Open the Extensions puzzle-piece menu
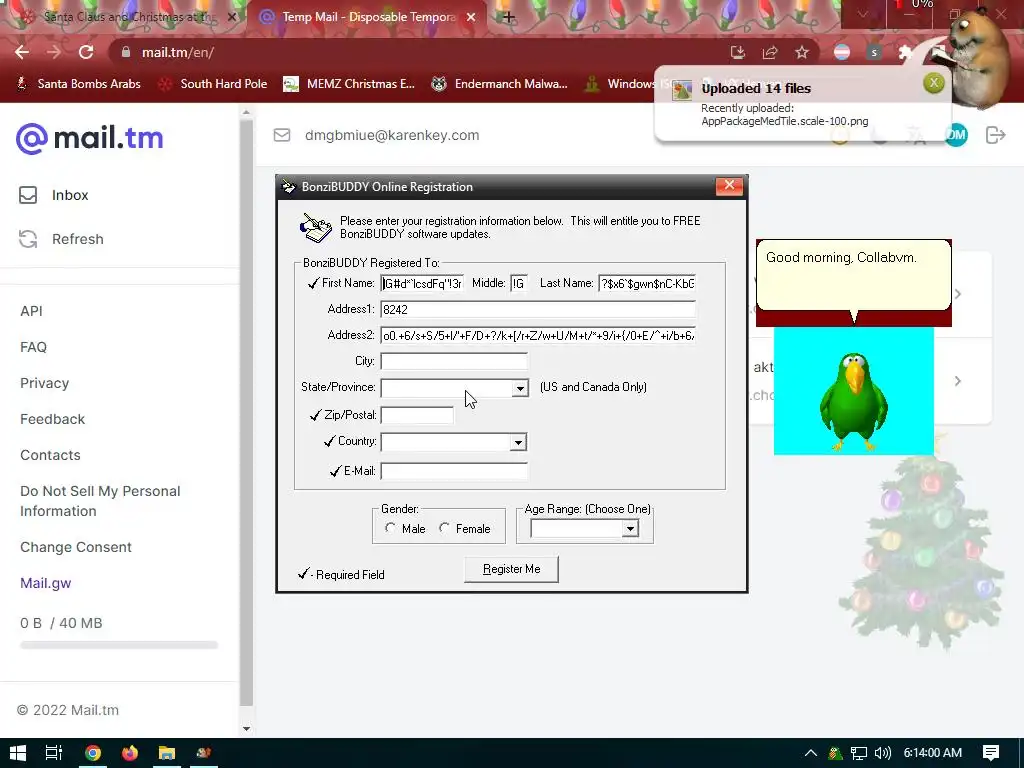The image size is (1024, 768). (905, 52)
